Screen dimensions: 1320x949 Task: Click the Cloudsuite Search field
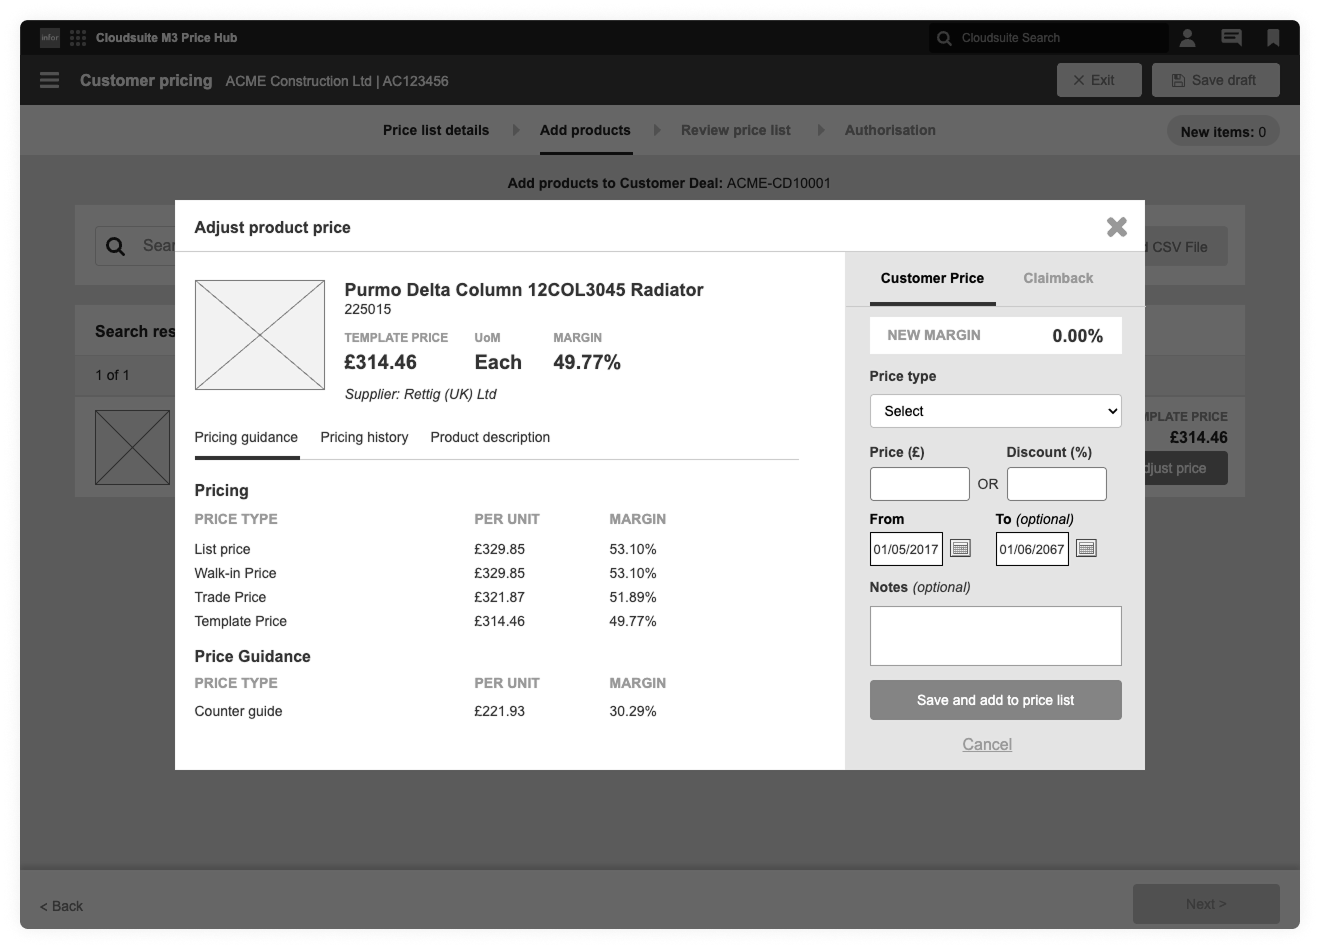pos(1048,38)
